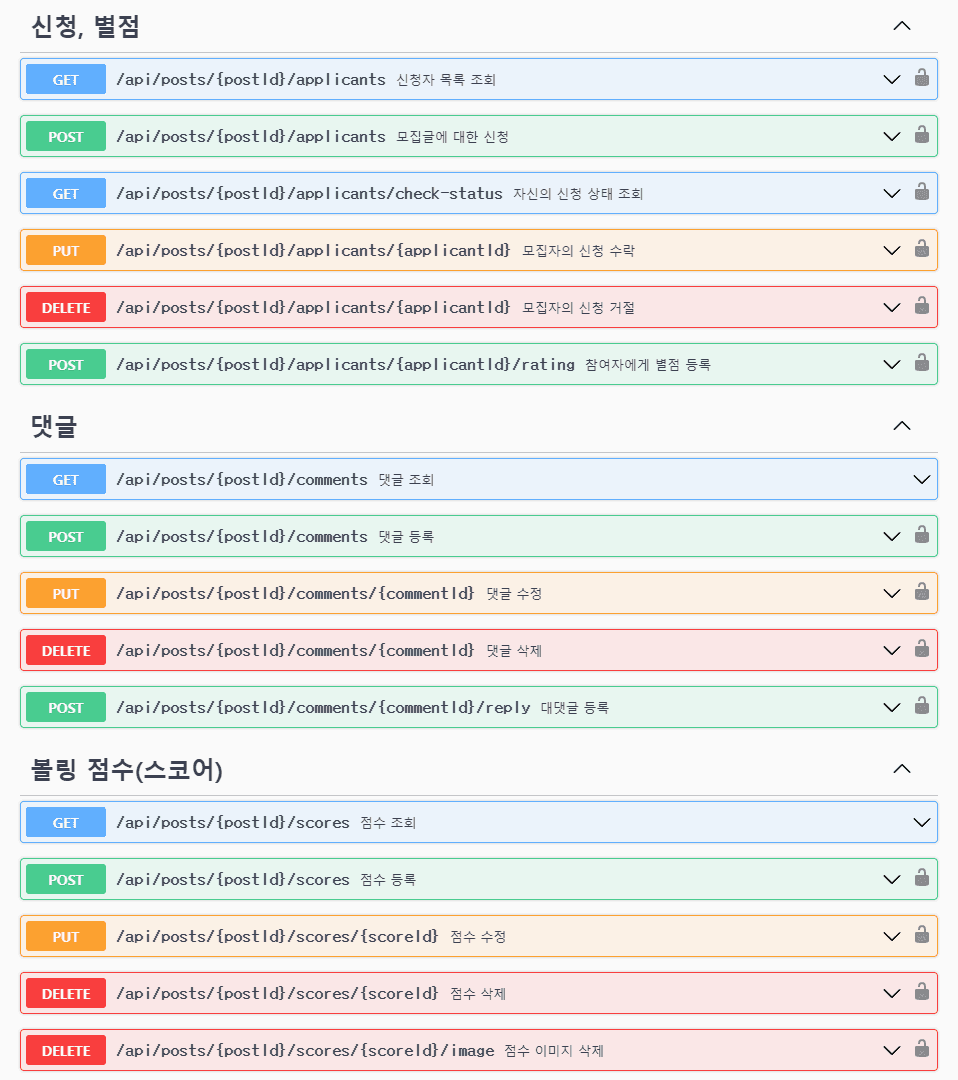Click lock icon on PUT applicantId row

click(921, 249)
